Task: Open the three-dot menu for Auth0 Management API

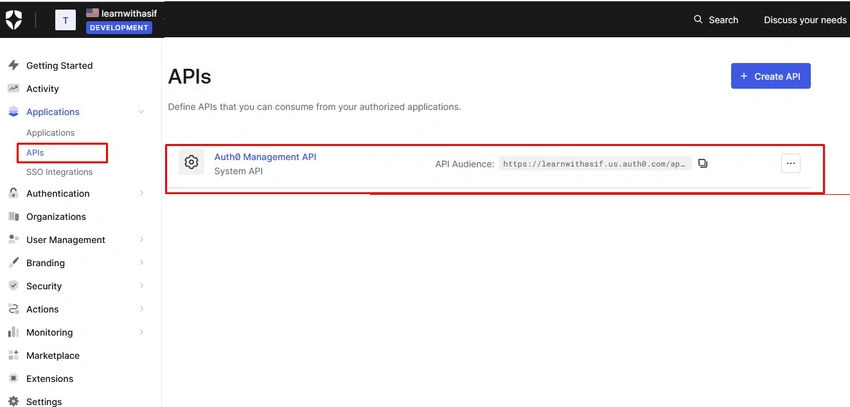Action: point(790,163)
